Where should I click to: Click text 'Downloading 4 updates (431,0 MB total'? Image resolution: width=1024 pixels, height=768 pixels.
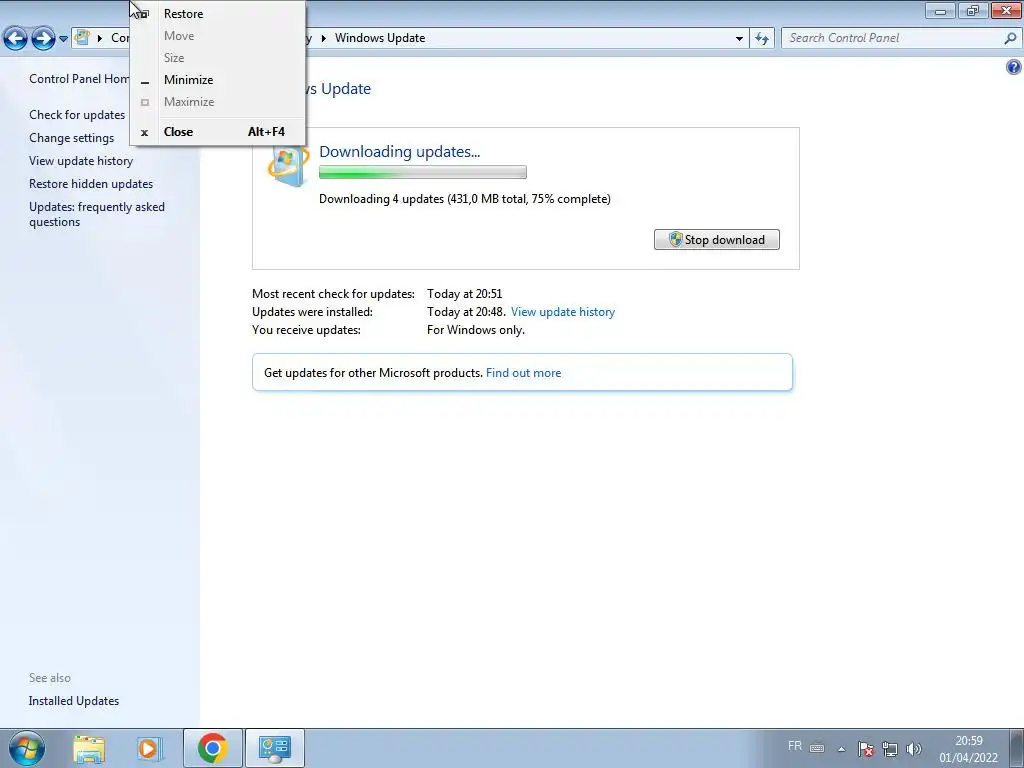(423, 199)
